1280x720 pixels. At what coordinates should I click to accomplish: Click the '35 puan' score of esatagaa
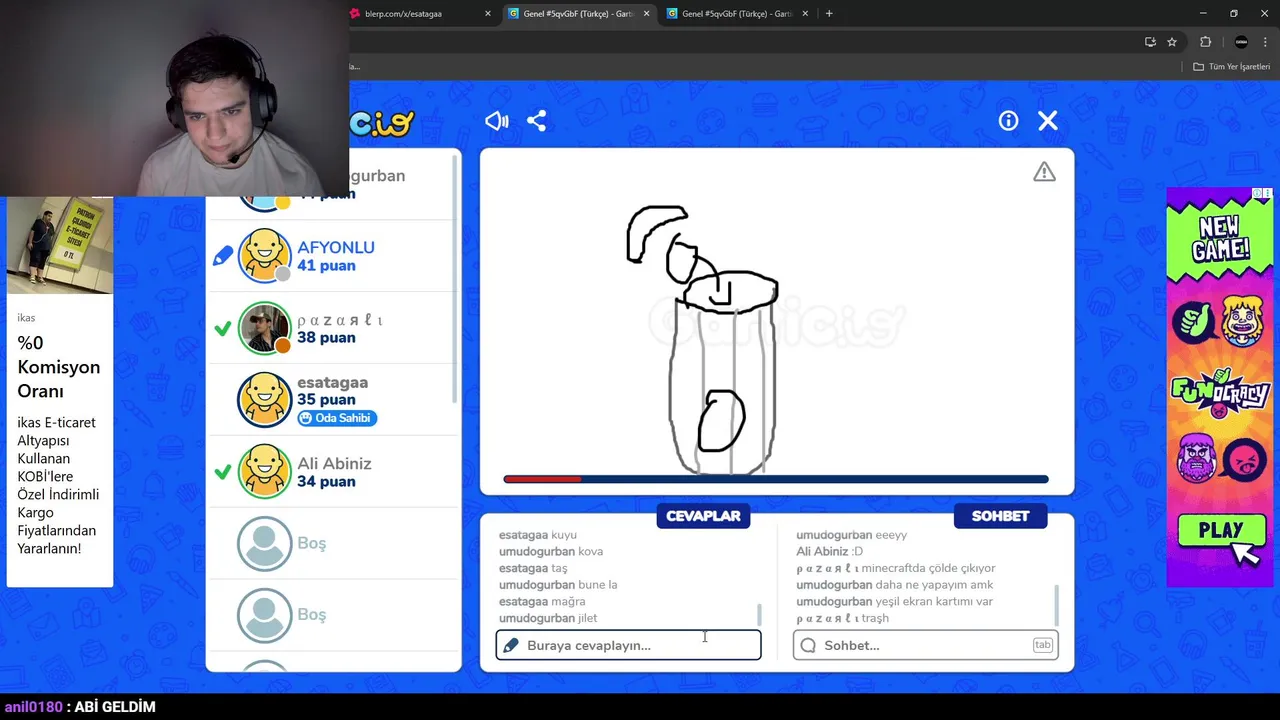[x=326, y=399]
